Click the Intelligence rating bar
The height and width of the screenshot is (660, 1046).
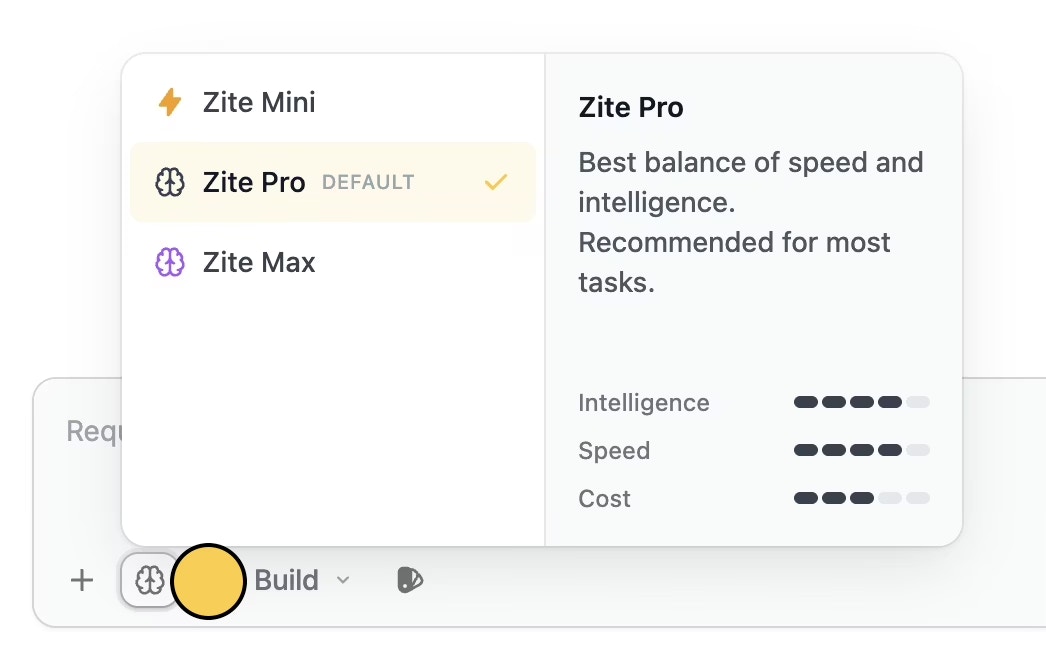click(x=861, y=402)
